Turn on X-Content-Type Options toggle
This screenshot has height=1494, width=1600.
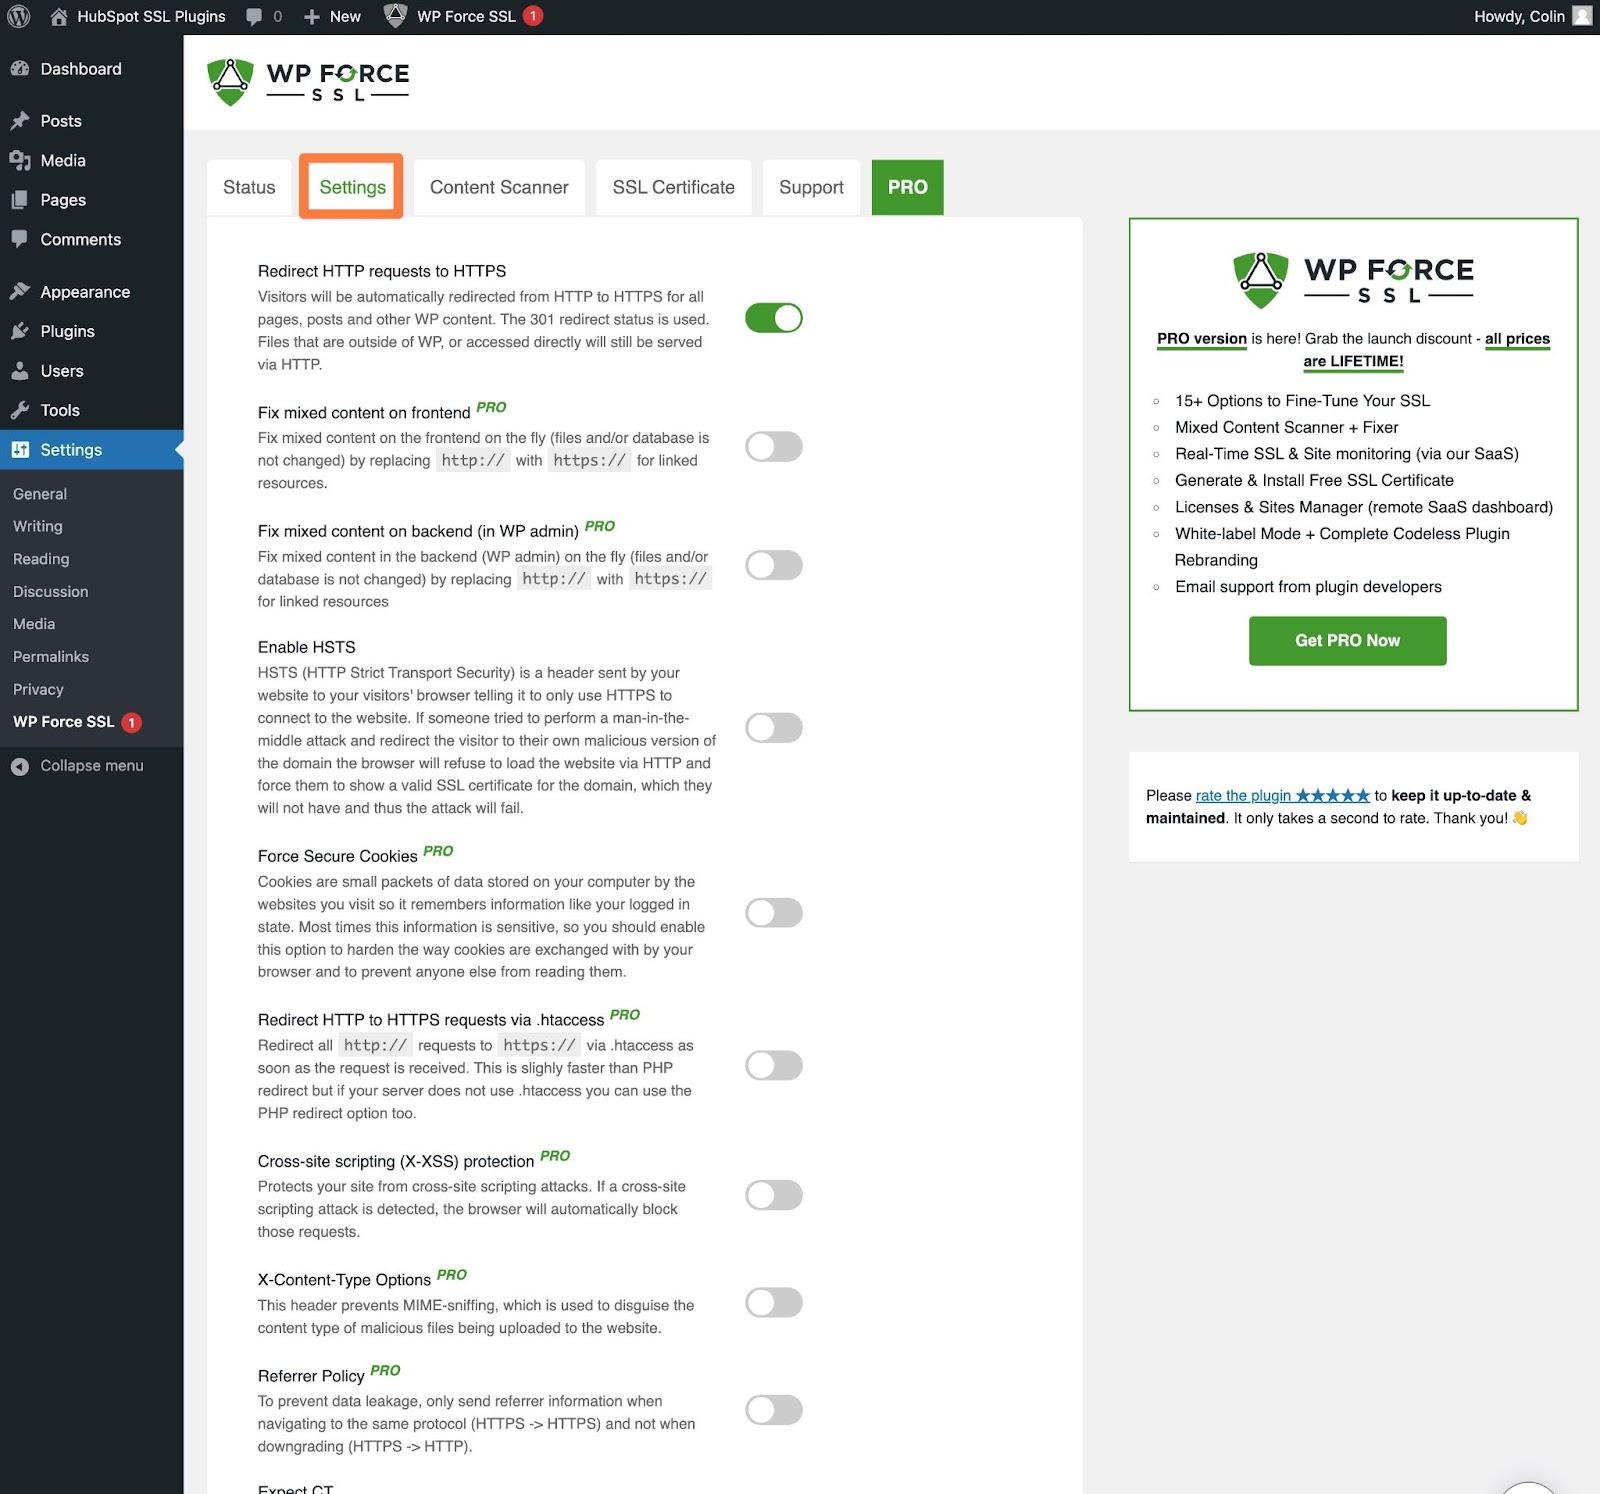pyautogui.click(x=773, y=1303)
